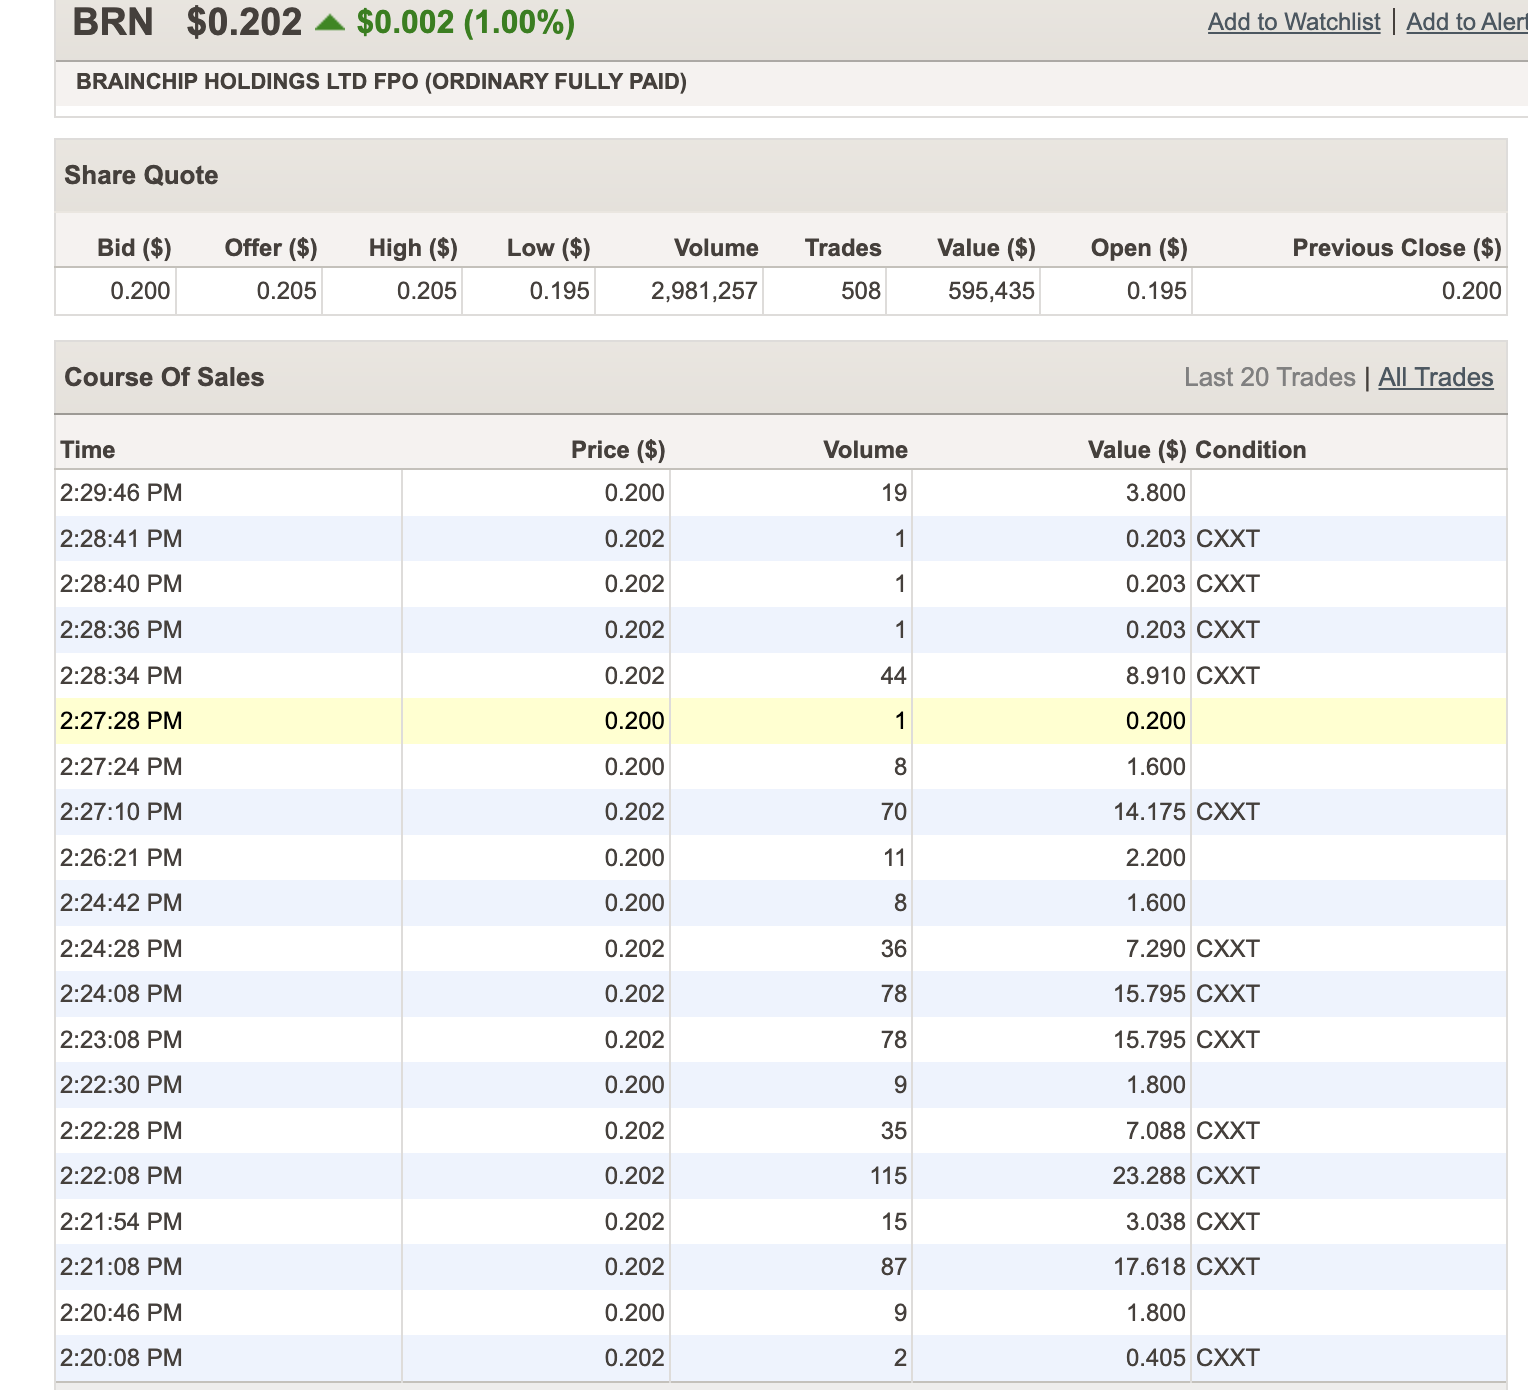The width and height of the screenshot is (1528, 1390).
Task: Select the Last 20 Trades view
Action: [1269, 377]
